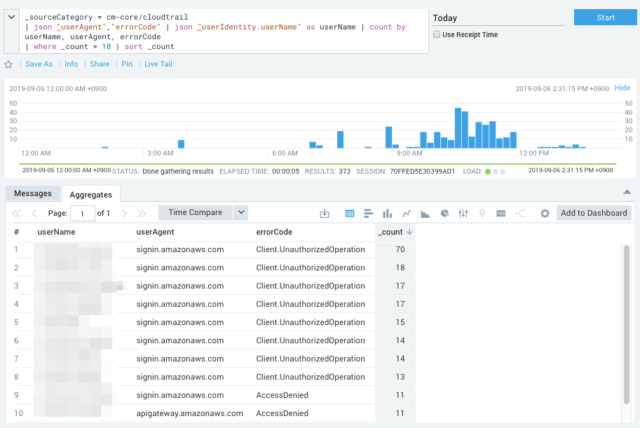Click the histogram bar near 3:00 AM

[181, 144]
